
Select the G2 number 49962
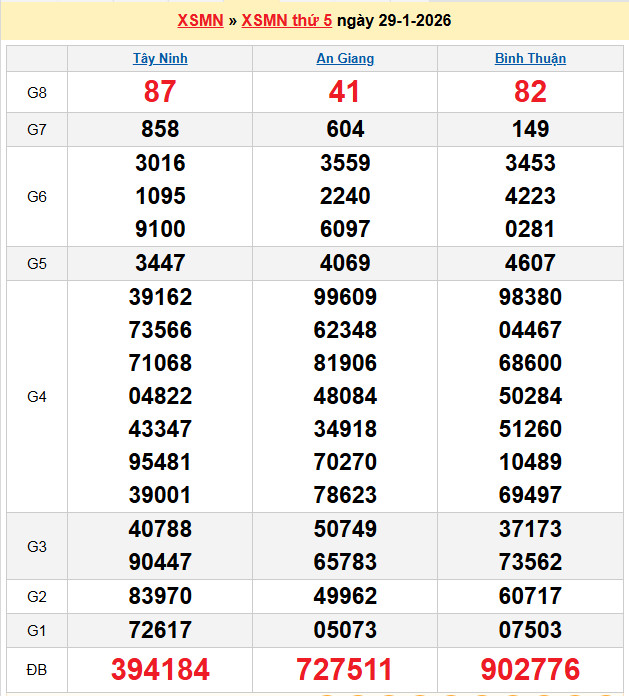(345, 597)
